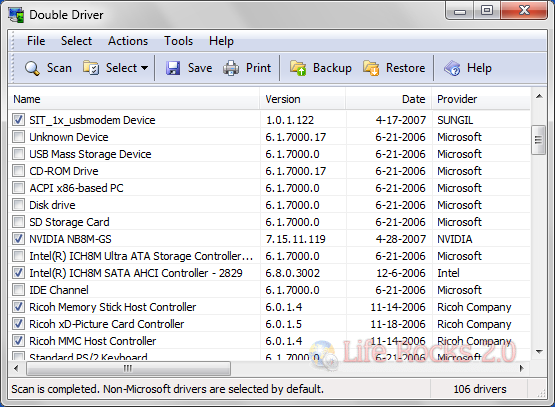Viewport: 555px width, 407px height.
Task: Uncheck Ricoh Memory Stick Host Controller checkbox
Action: [18, 306]
